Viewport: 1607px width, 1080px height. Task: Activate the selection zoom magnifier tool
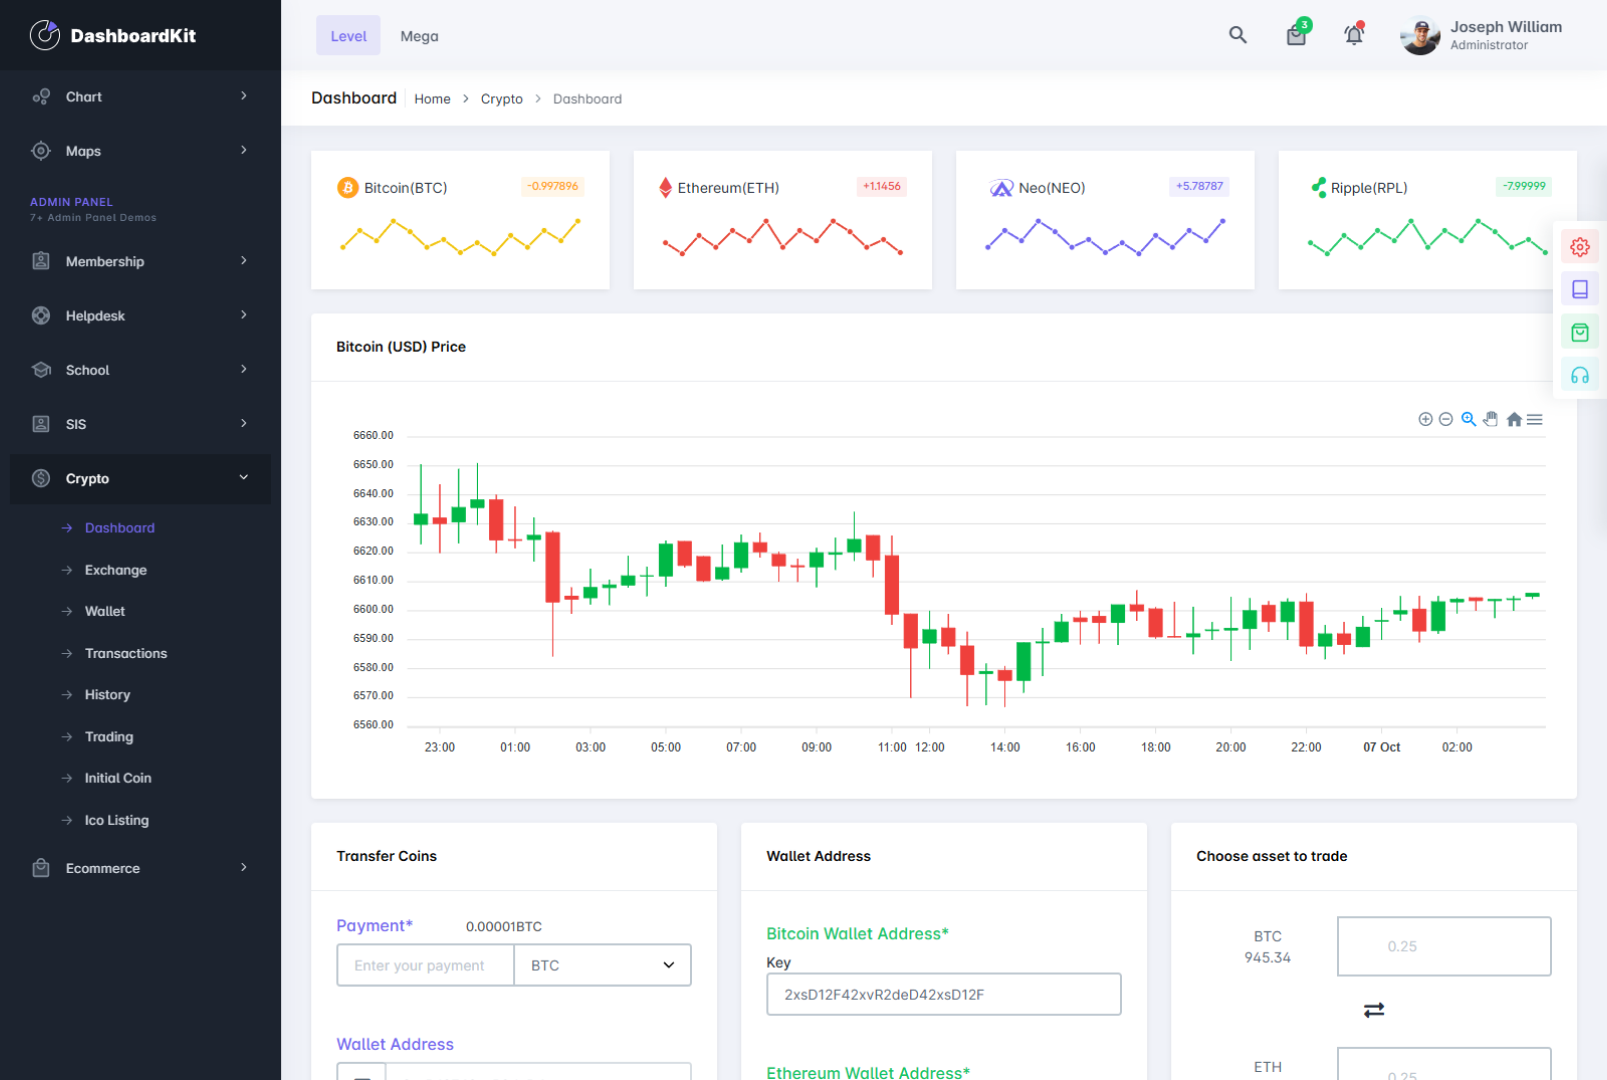(1468, 420)
